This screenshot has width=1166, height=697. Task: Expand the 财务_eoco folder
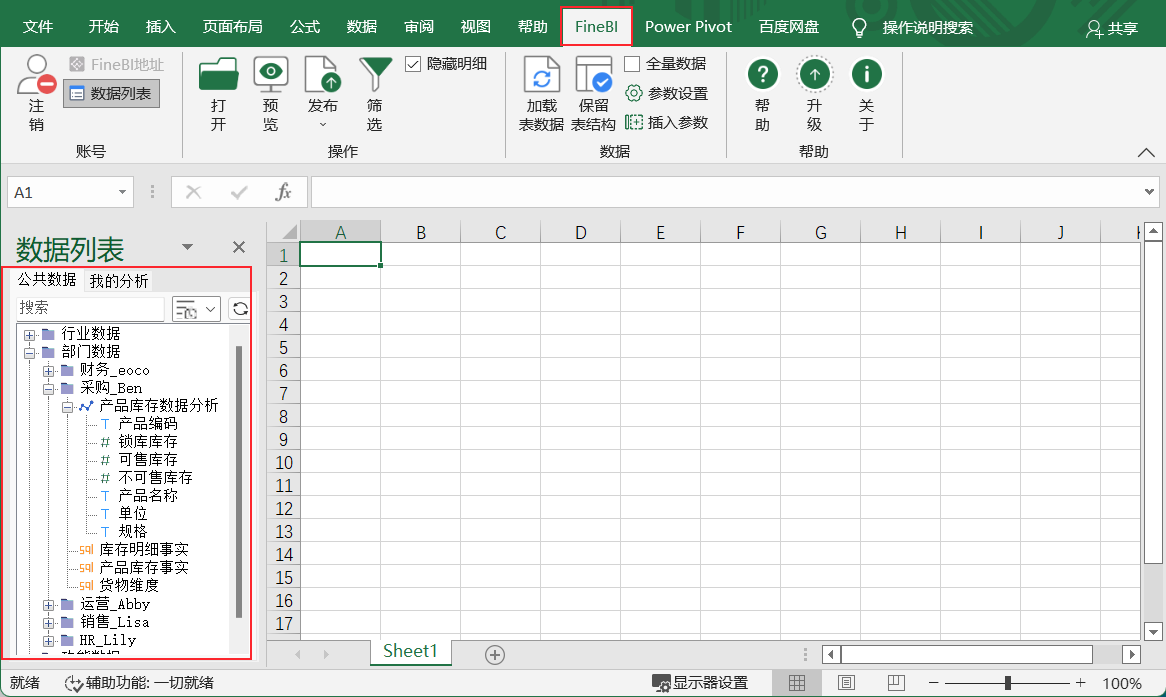point(48,370)
